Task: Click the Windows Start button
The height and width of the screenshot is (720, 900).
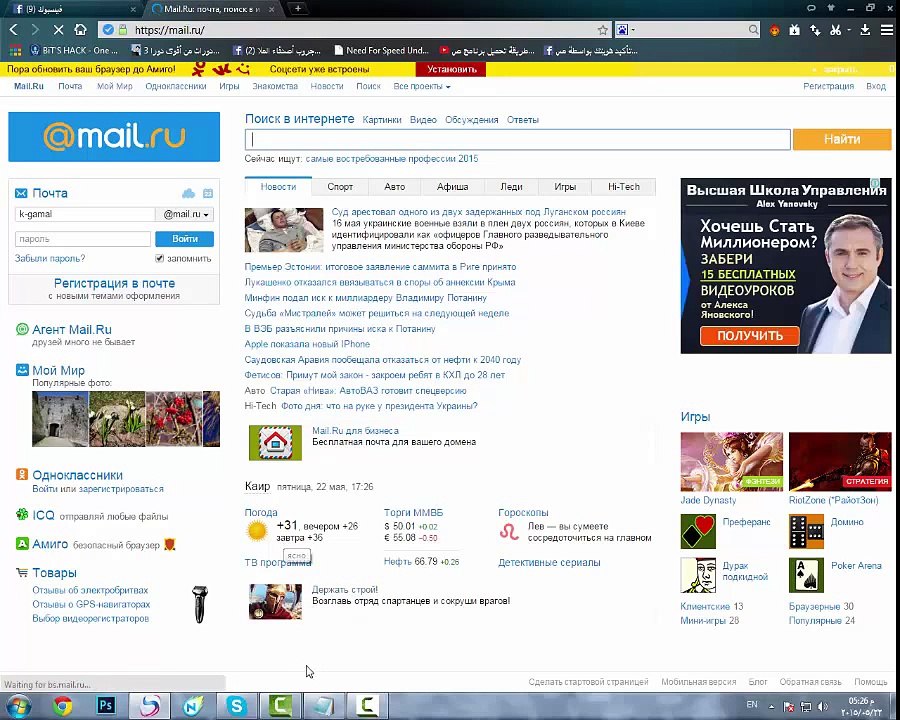Action: (18, 706)
